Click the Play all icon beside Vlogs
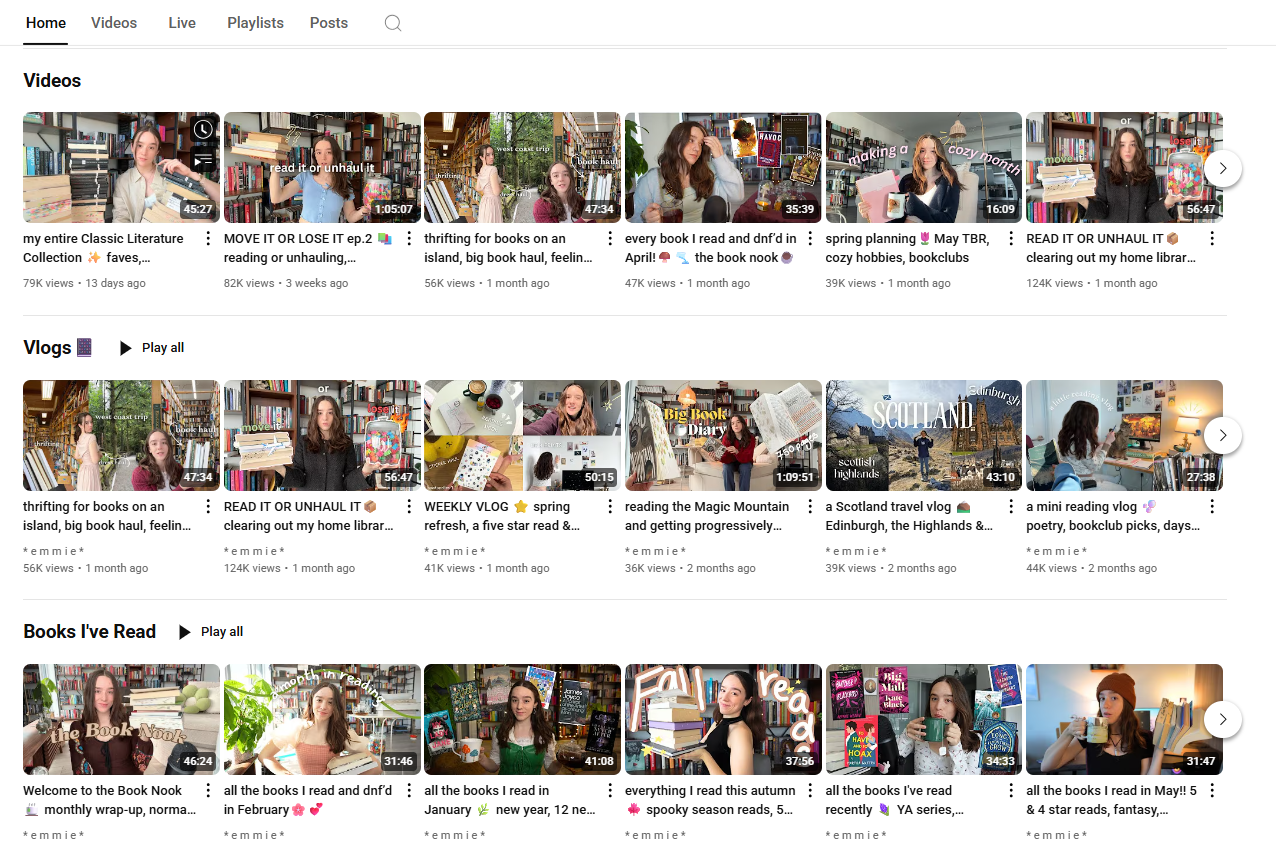The height and width of the screenshot is (846, 1276). tap(124, 347)
